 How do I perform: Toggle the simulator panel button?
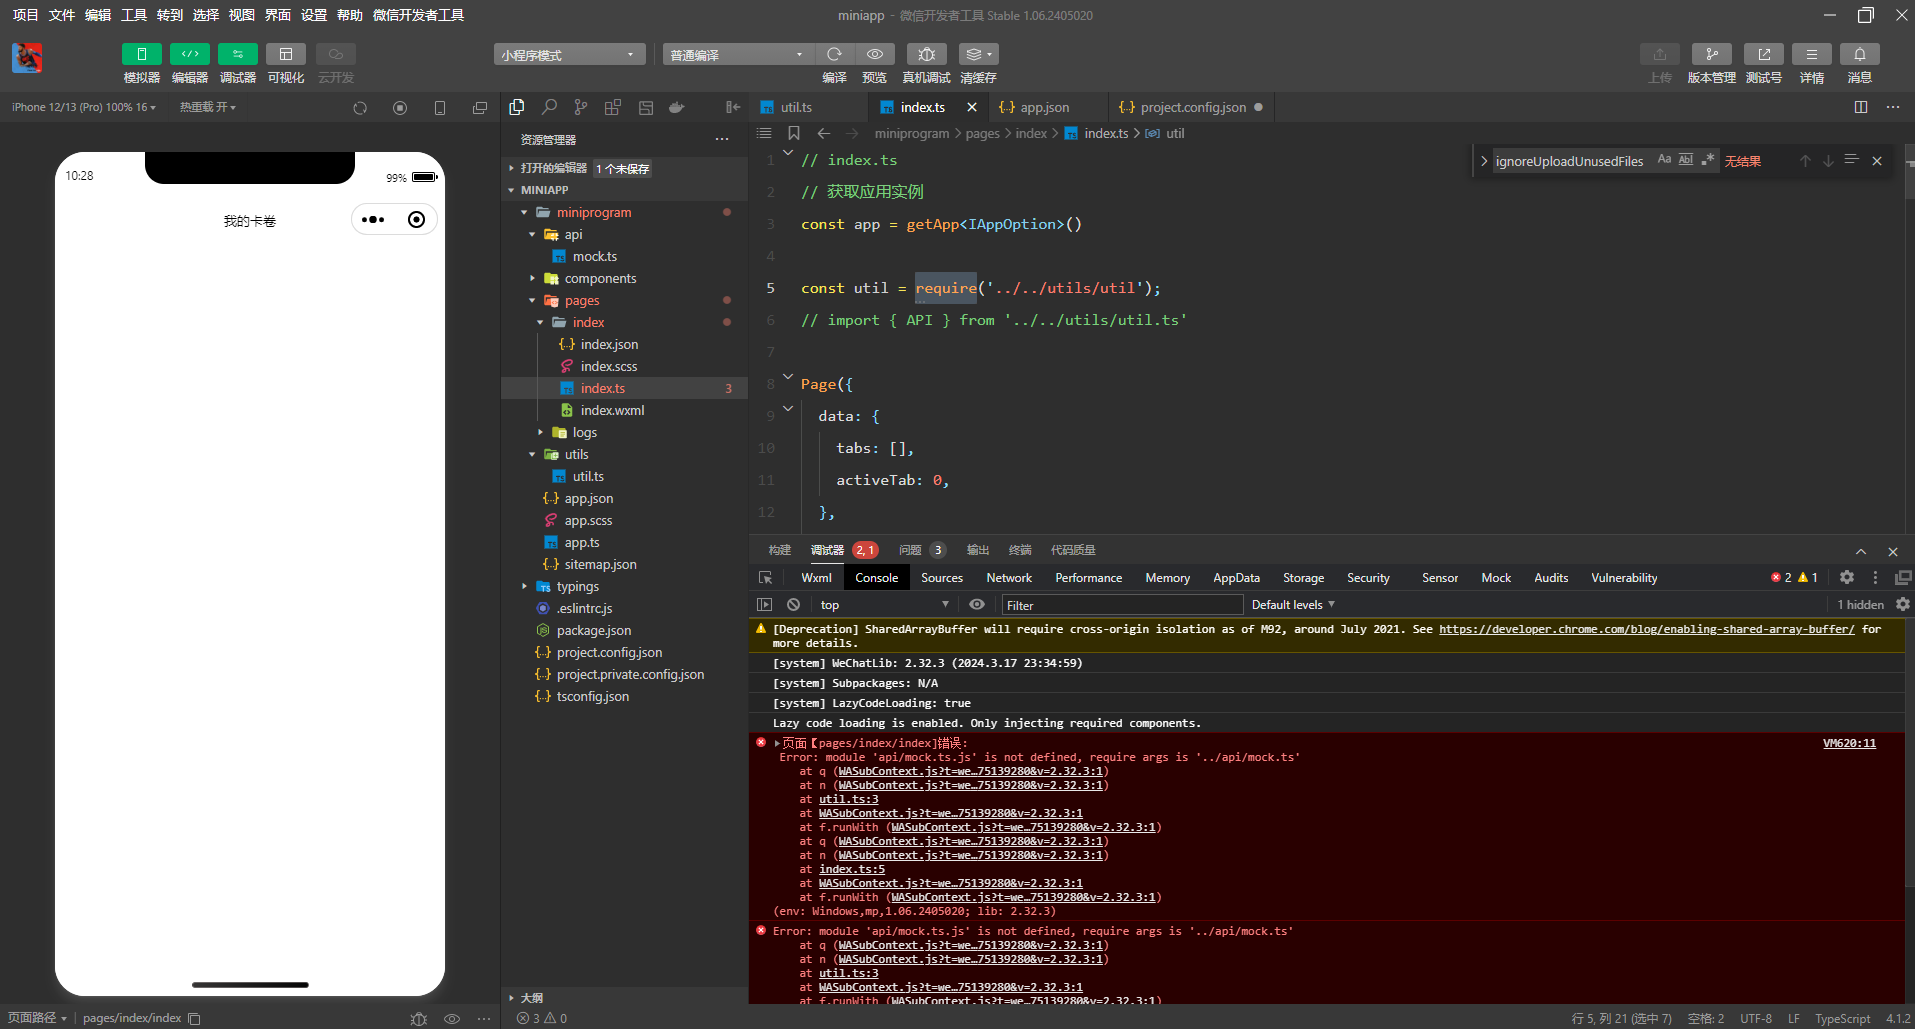(141, 54)
